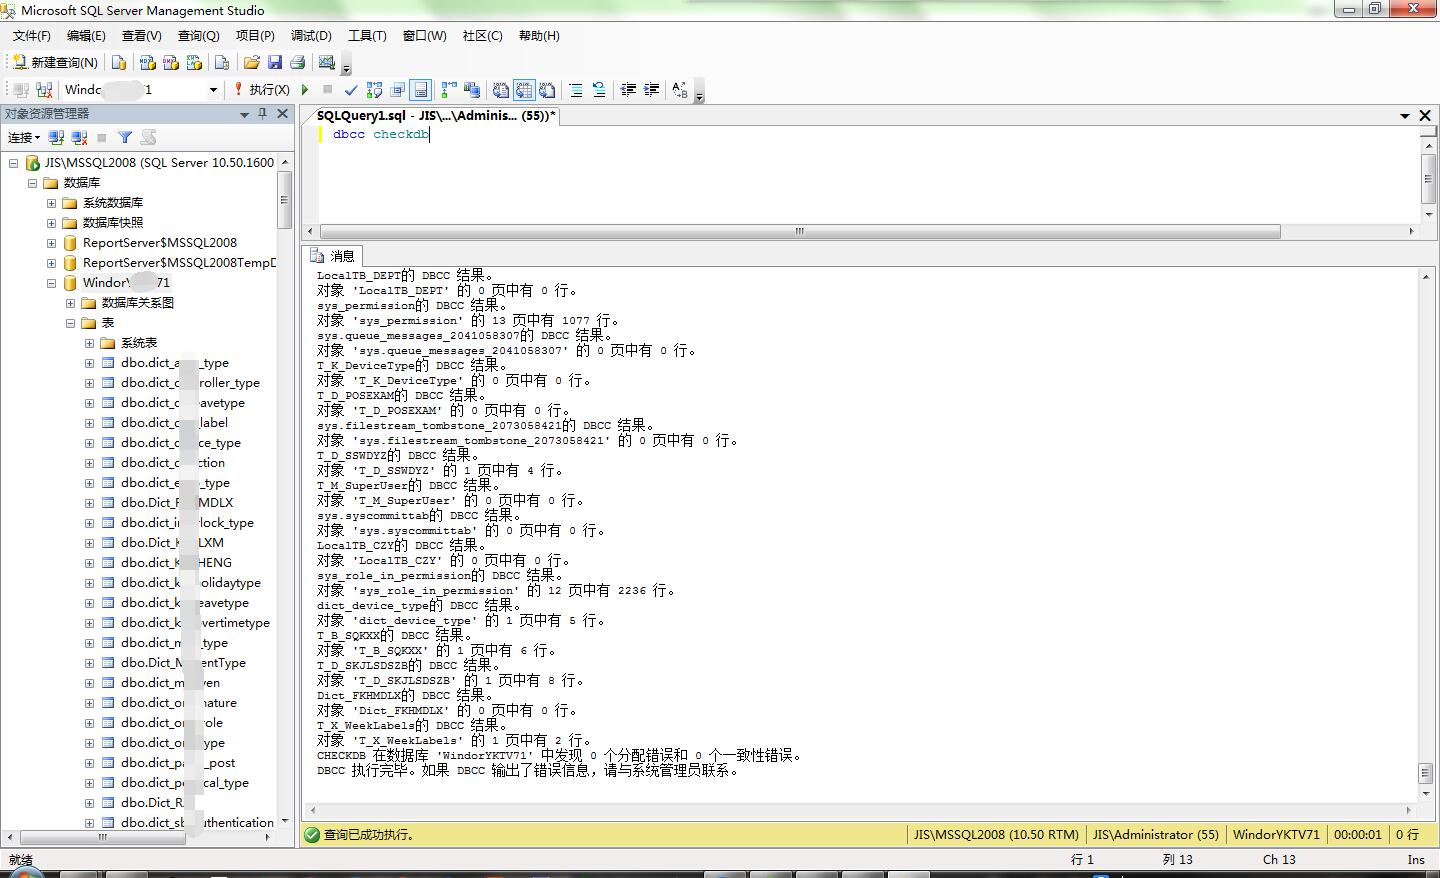Expand the 系统数据库 folder
The width and height of the screenshot is (1440, 878).
pyautogui.click(x=52, y=203)
